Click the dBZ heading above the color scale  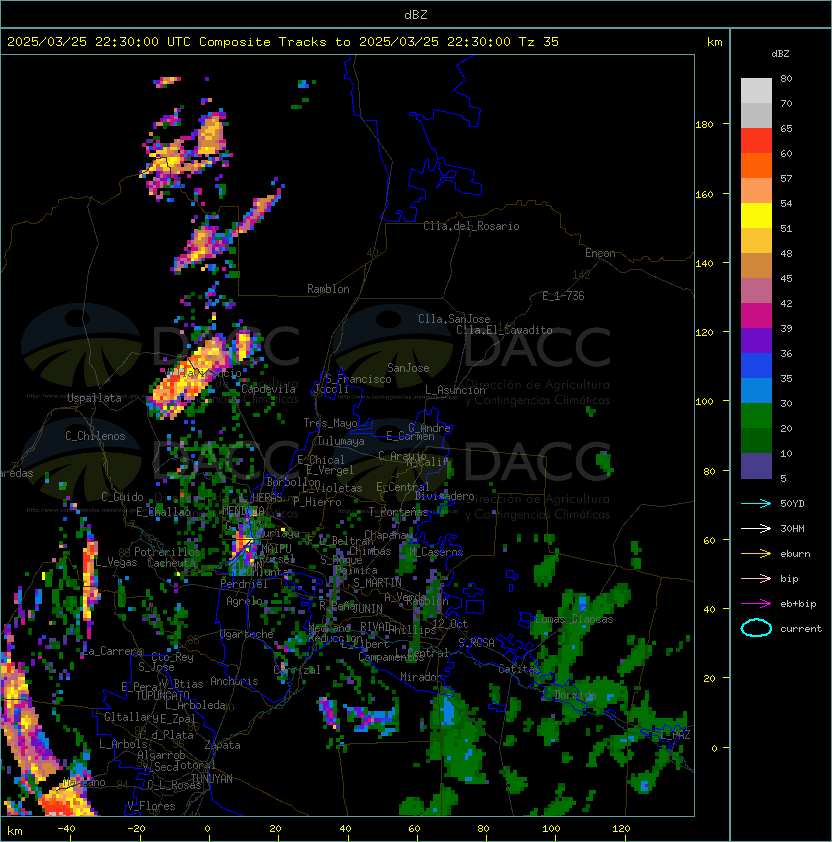click(780, 54)
